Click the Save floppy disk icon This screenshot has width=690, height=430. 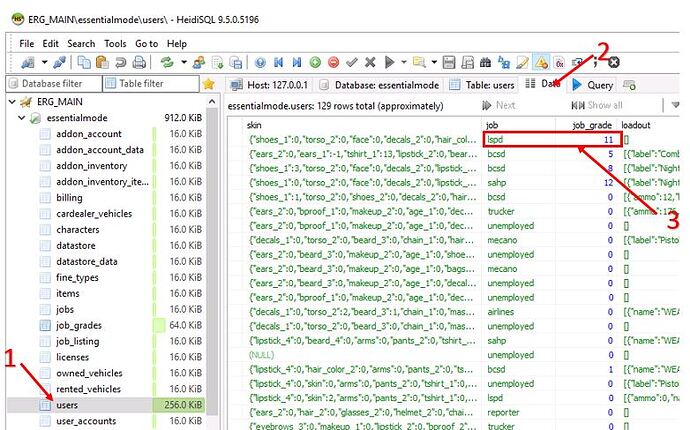pos(448,62)
